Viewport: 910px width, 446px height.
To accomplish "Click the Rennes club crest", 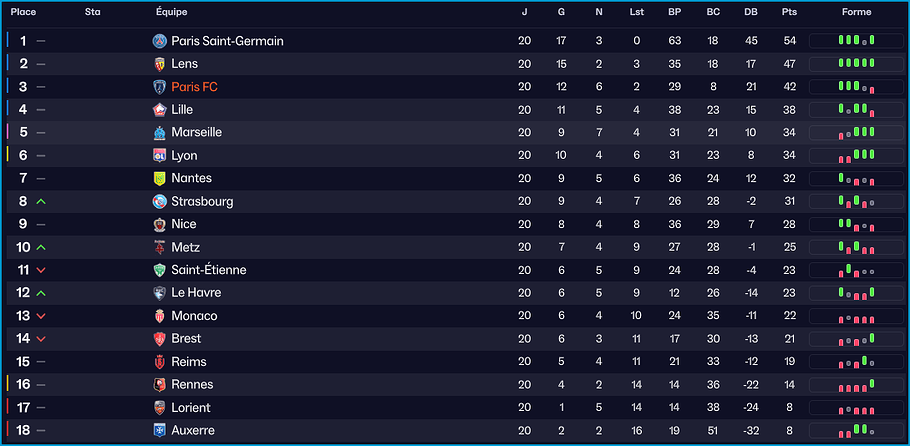I will [159, 385].
